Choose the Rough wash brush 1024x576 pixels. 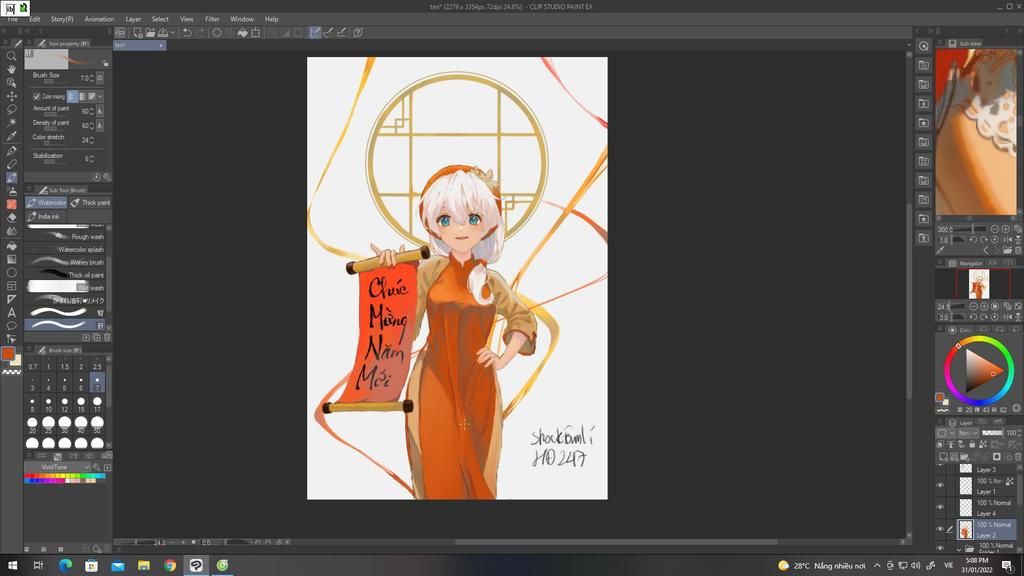pos(65,236)
